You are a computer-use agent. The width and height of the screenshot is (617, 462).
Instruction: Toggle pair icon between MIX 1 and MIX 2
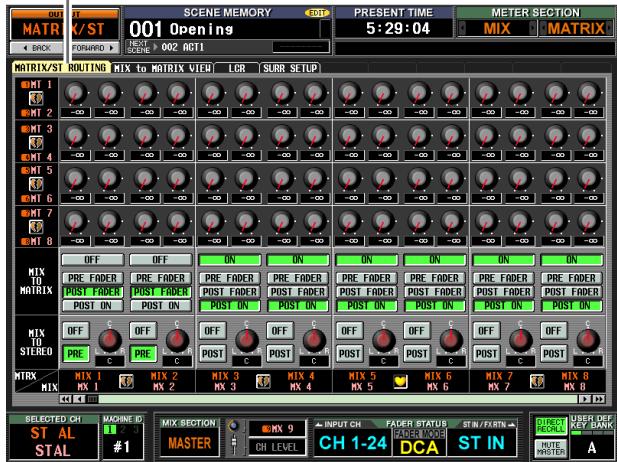[126, 381]
